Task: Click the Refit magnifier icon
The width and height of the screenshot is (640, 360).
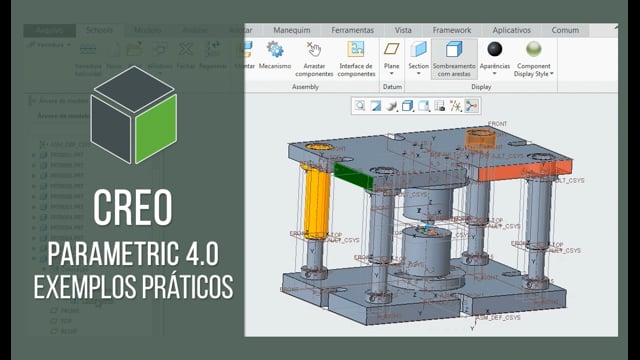Action: [360, 106]
